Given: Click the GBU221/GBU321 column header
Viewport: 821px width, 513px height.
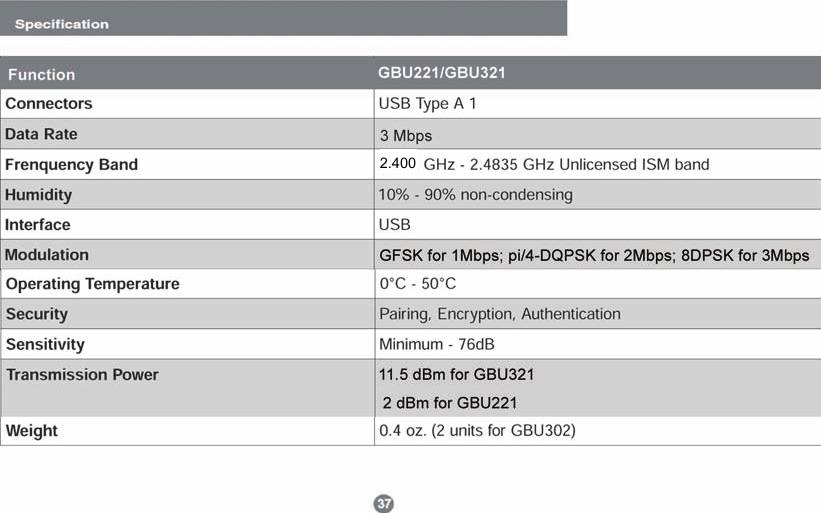Looking at the screenshot, I should click(x=441, y=73).
